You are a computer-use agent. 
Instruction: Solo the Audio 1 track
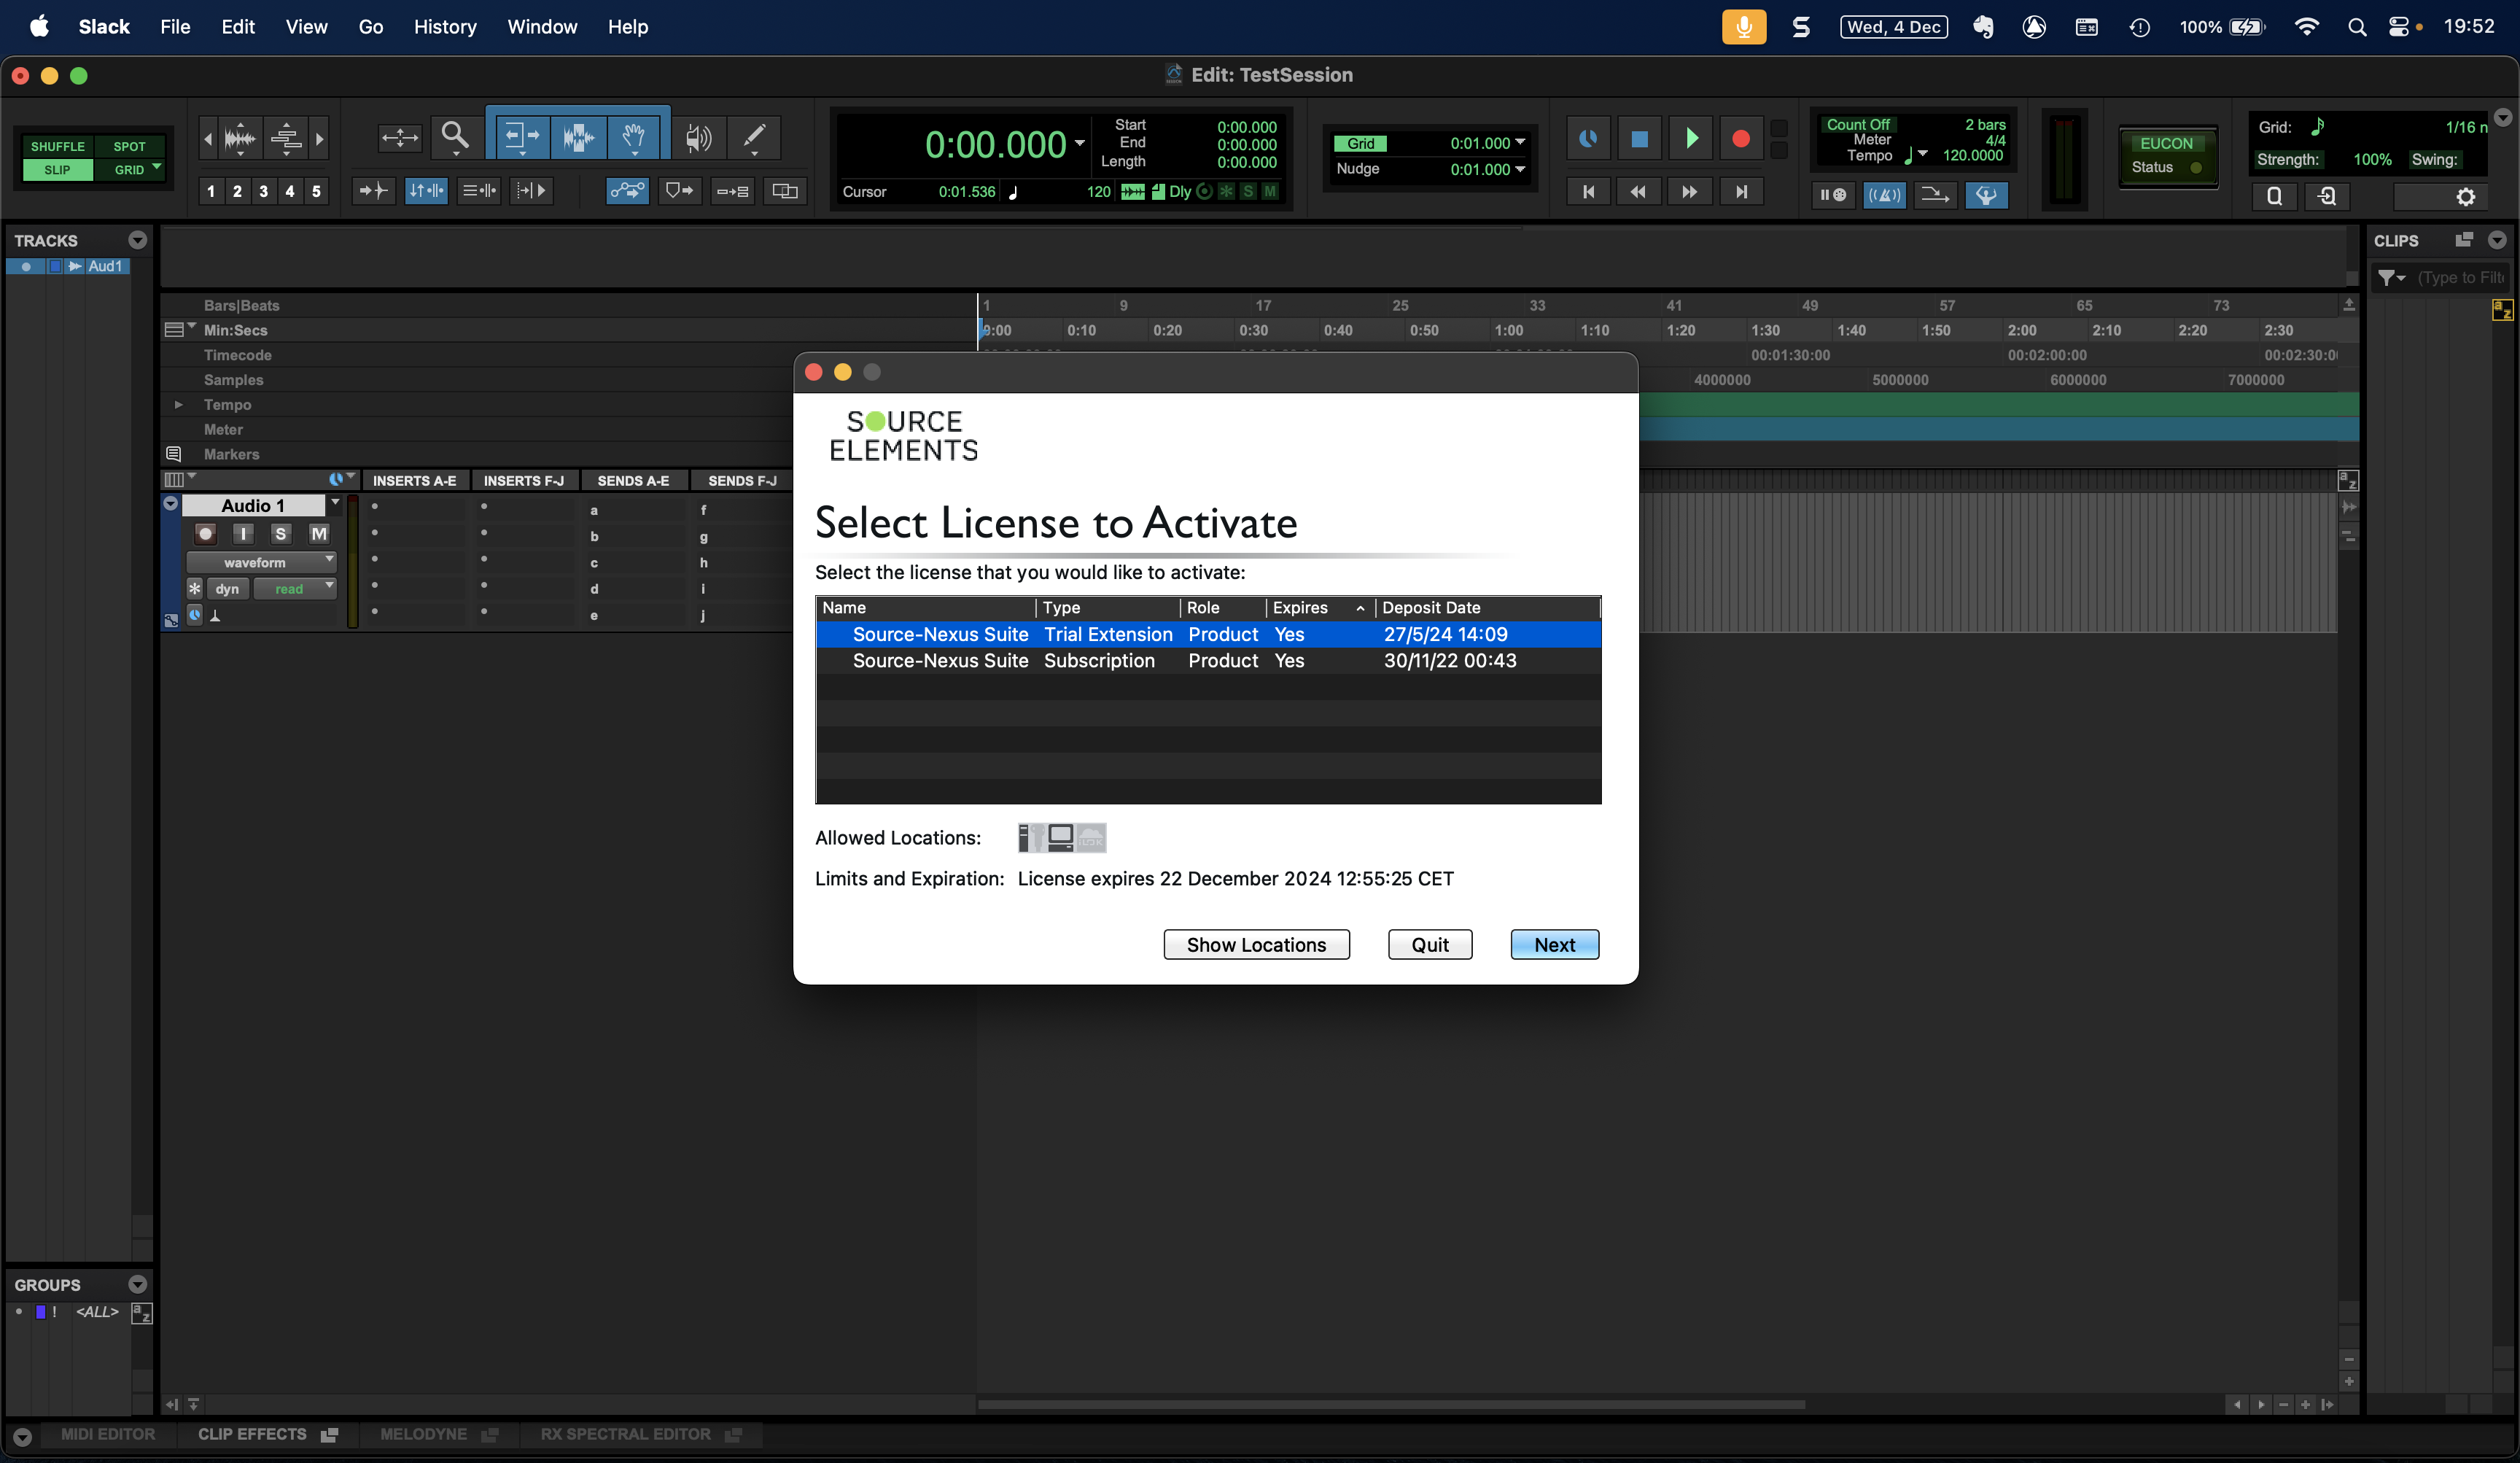pyautogui.click(x=281, y=534)
